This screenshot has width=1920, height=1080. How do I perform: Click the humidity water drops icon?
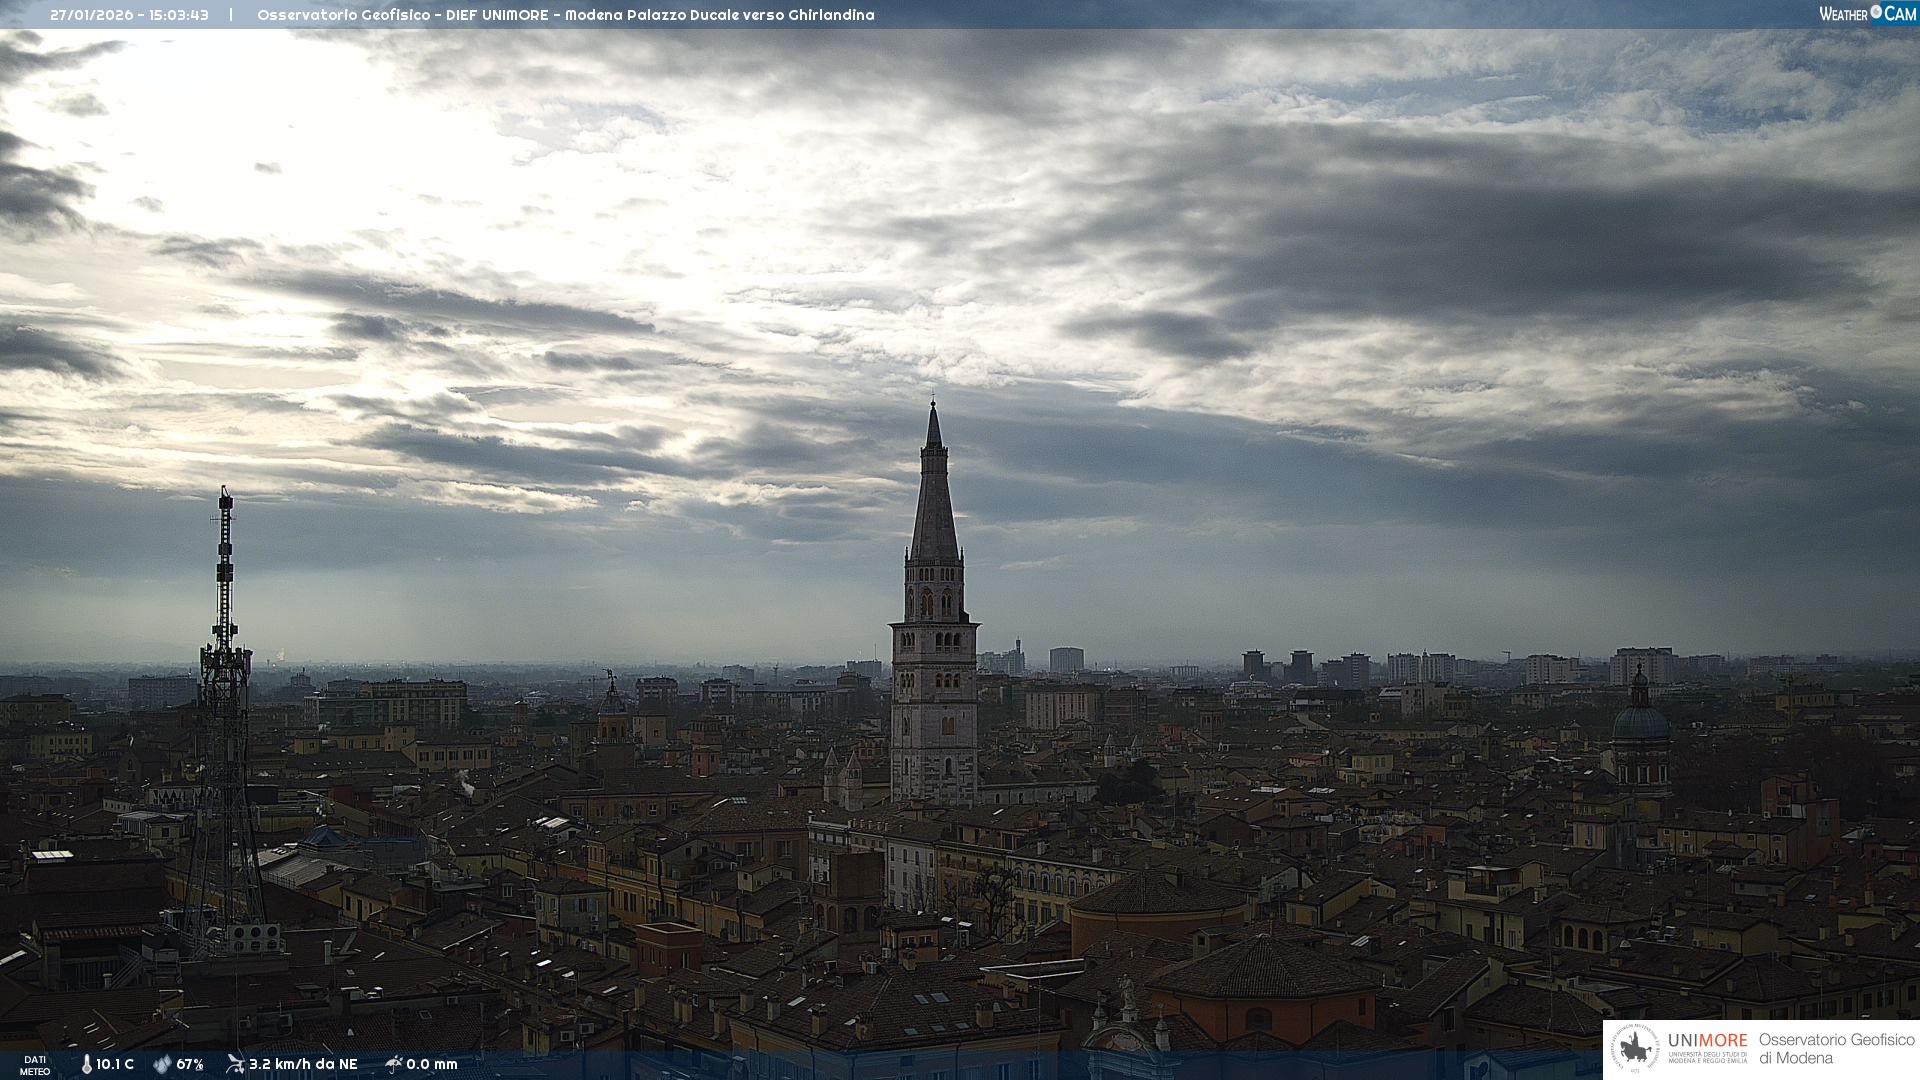click(162, 1064)
